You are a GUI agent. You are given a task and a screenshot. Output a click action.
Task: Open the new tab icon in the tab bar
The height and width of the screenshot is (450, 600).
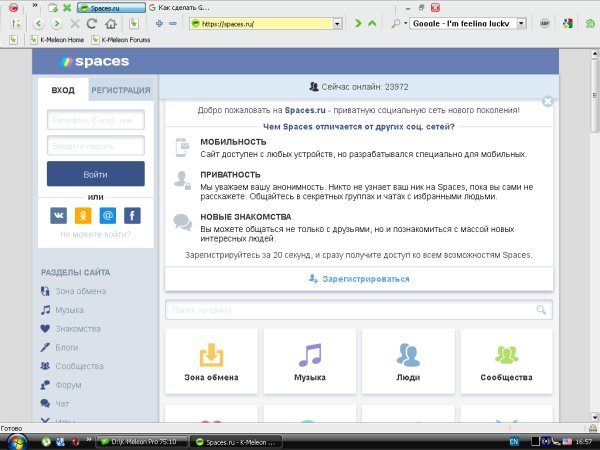tap(53, 7)
